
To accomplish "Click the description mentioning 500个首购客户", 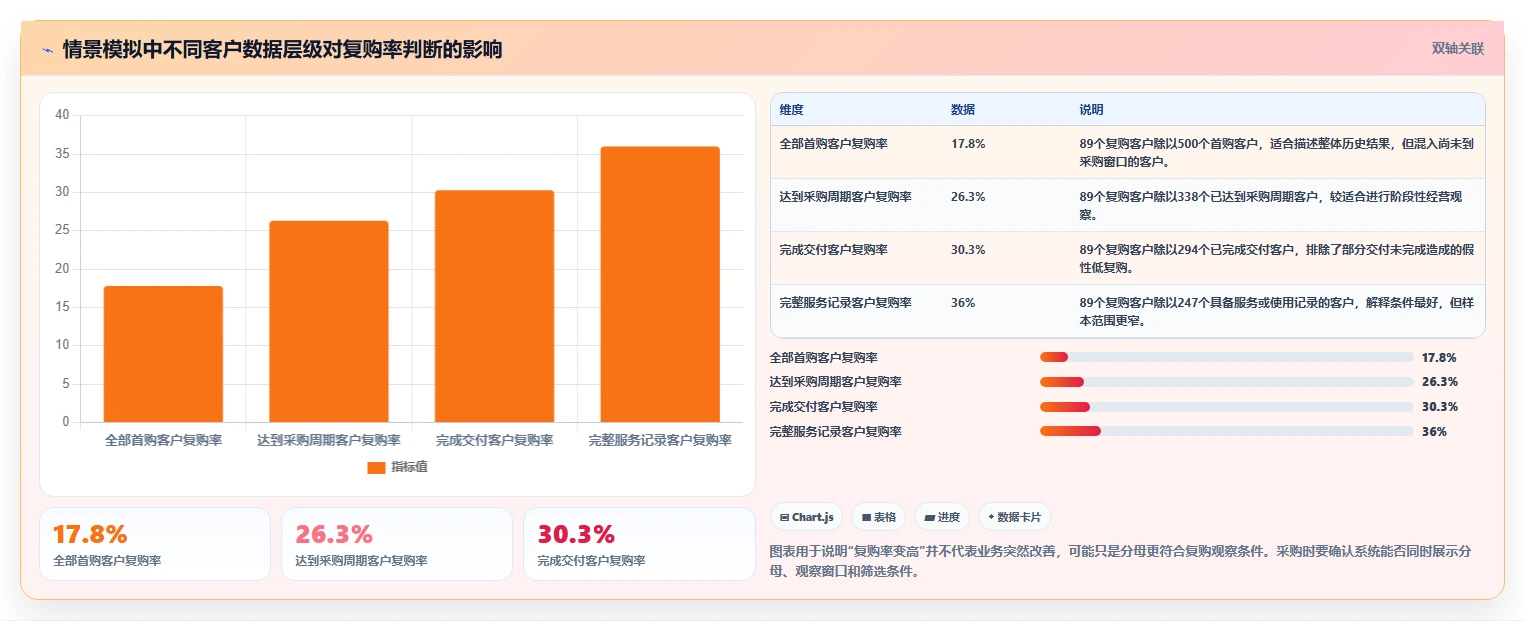I will click(1276, 152).
